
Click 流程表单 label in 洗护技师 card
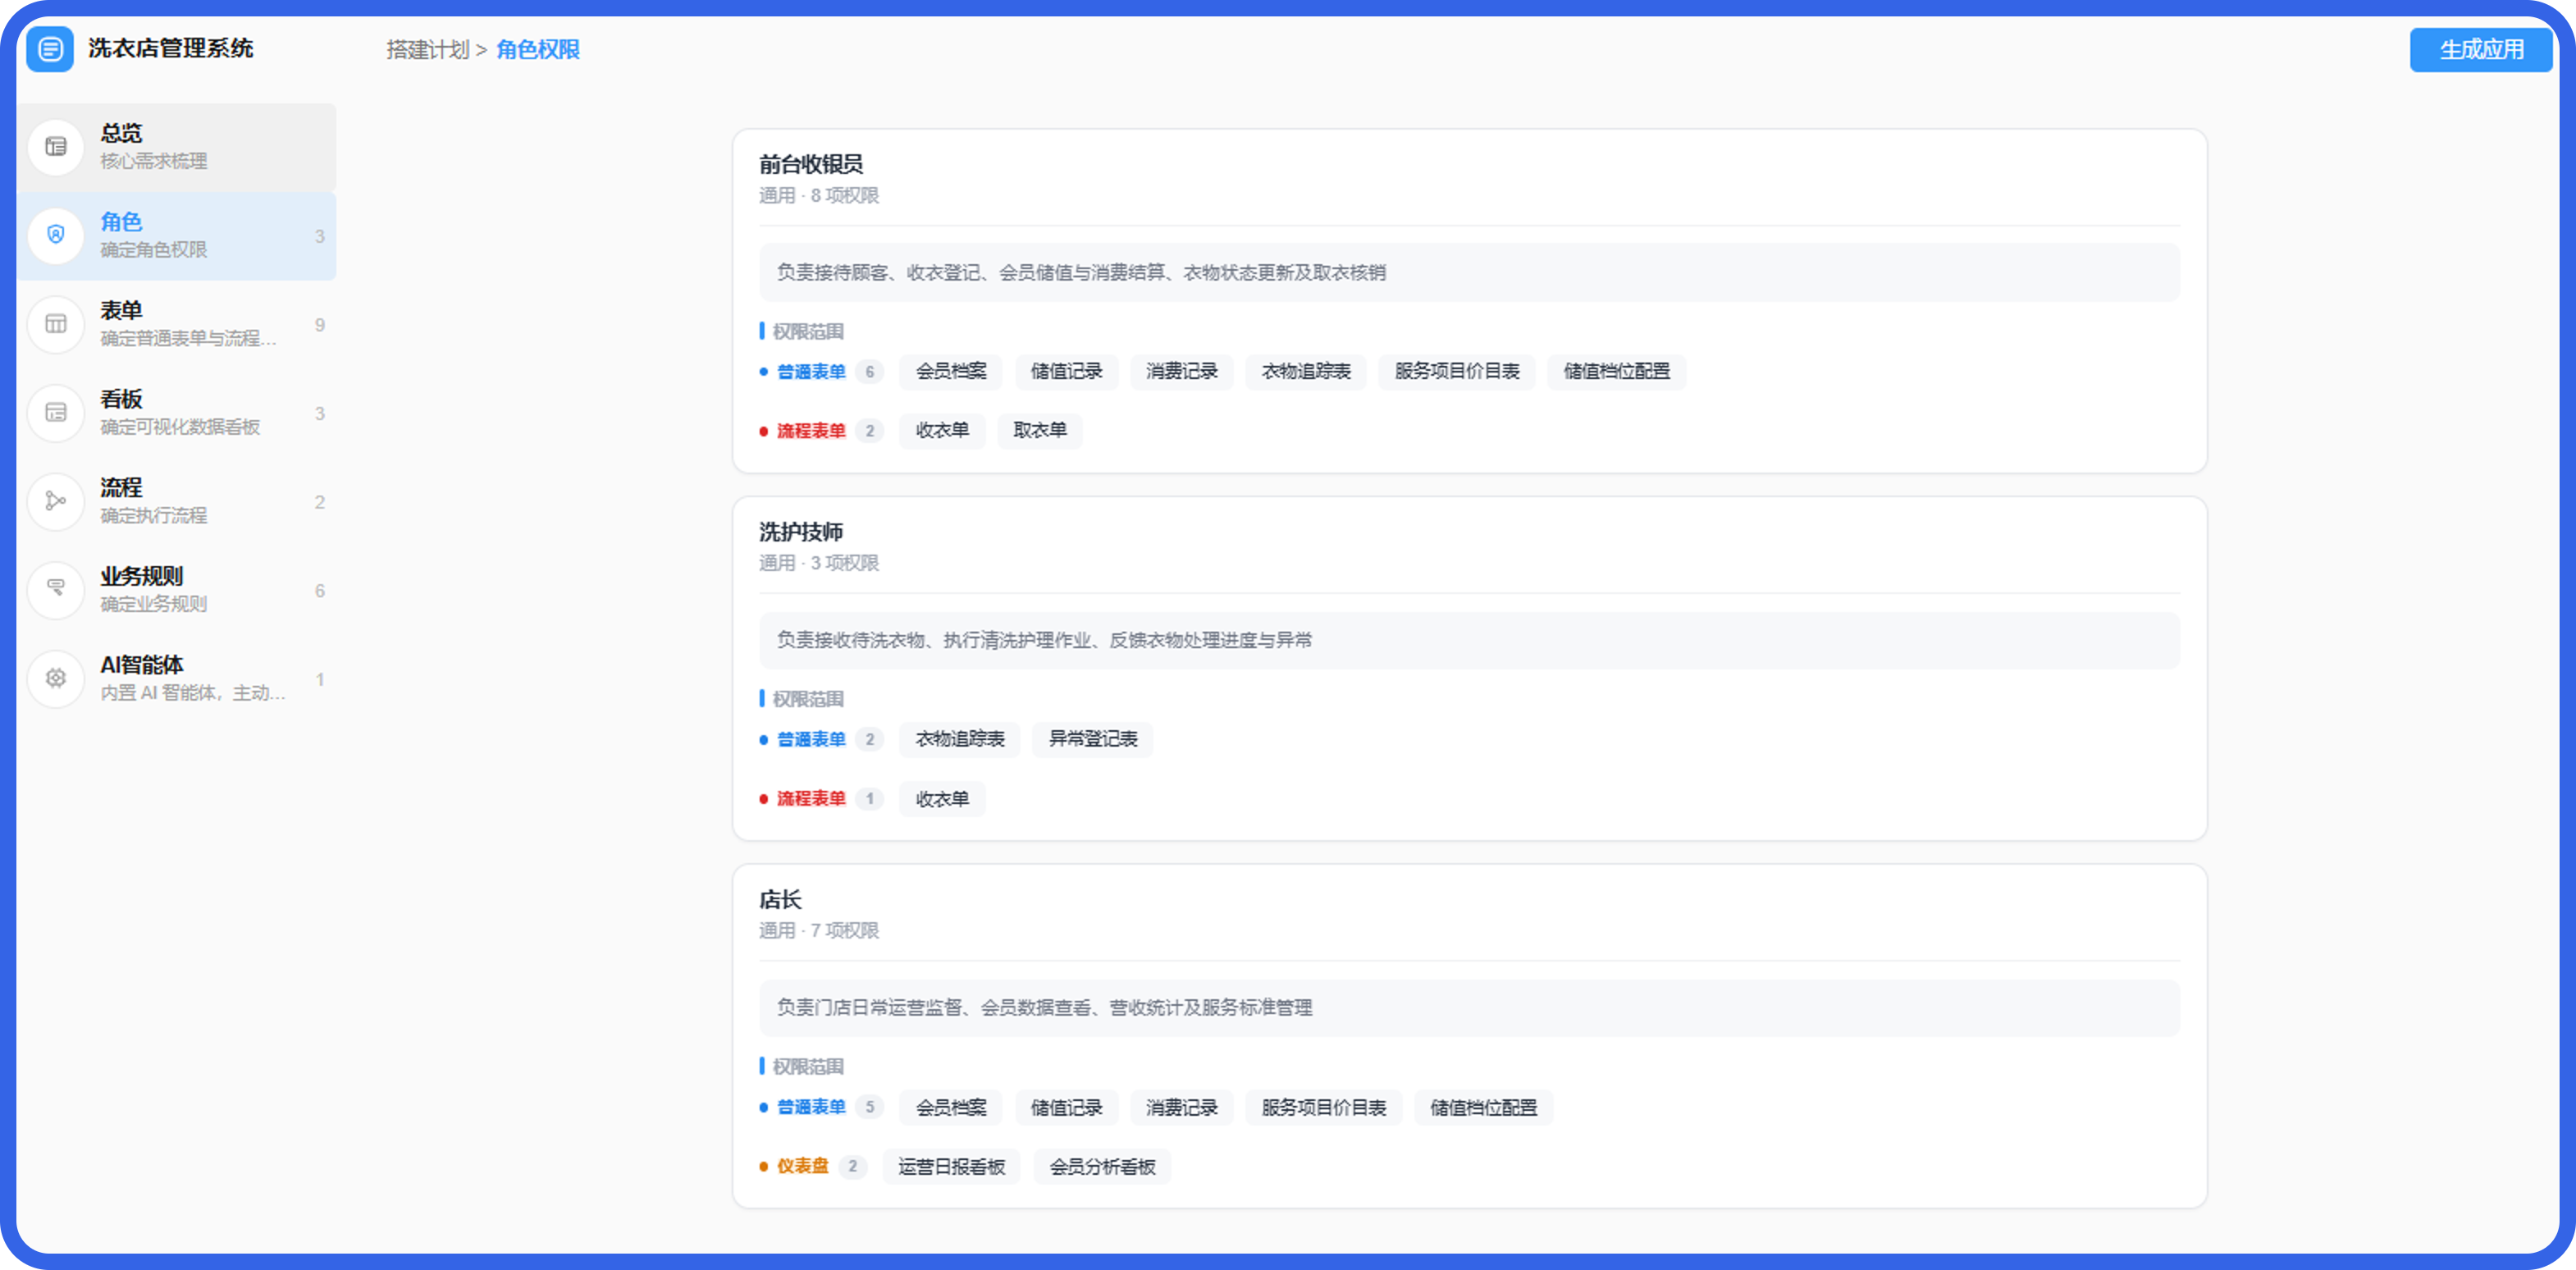click(811, 799)
